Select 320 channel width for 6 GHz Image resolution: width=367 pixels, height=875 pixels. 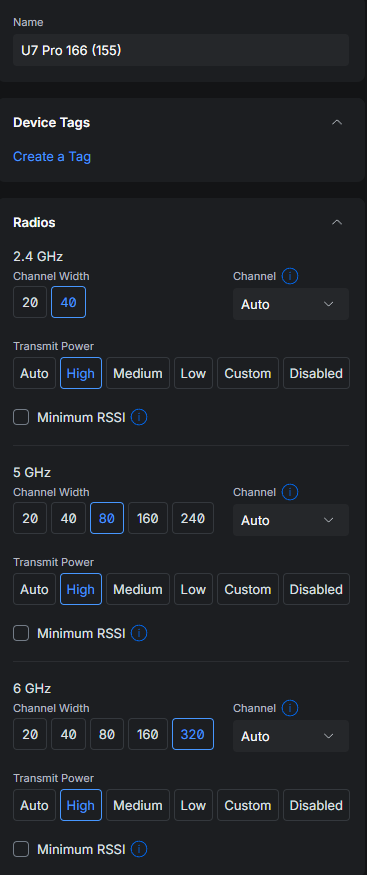(x=193, y=734)
